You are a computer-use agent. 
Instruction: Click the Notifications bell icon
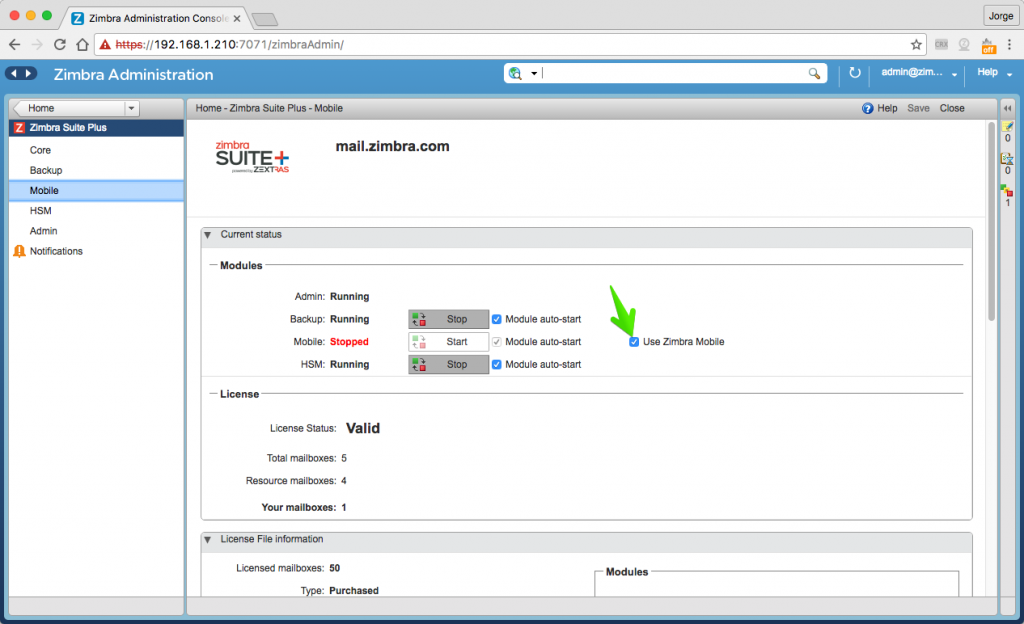click(20, 251)
